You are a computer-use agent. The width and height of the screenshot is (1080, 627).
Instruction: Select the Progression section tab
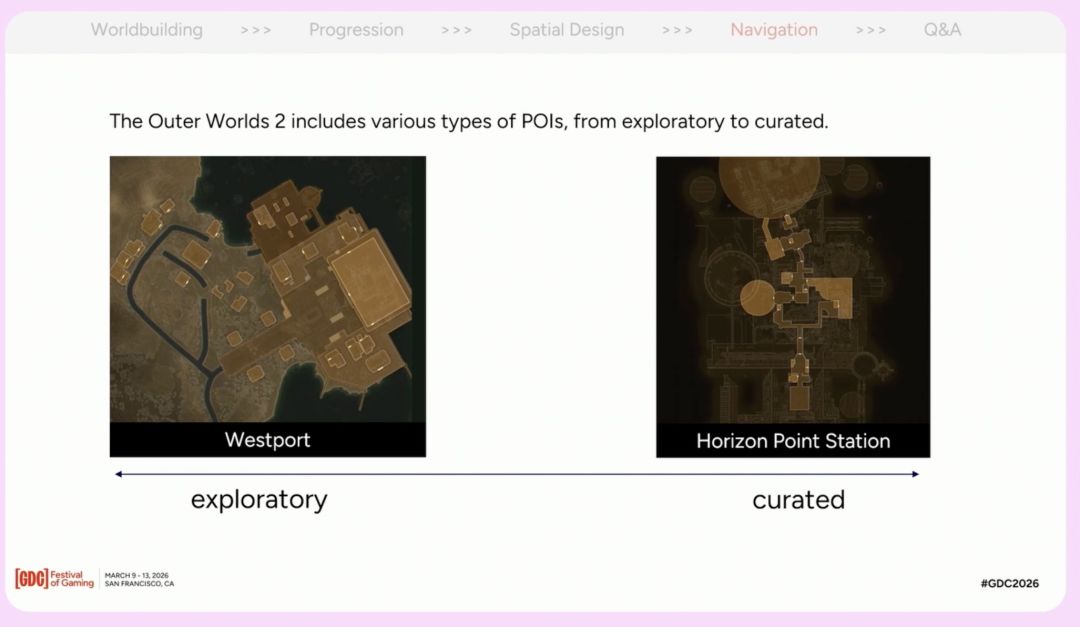click(x=356, y=30)
